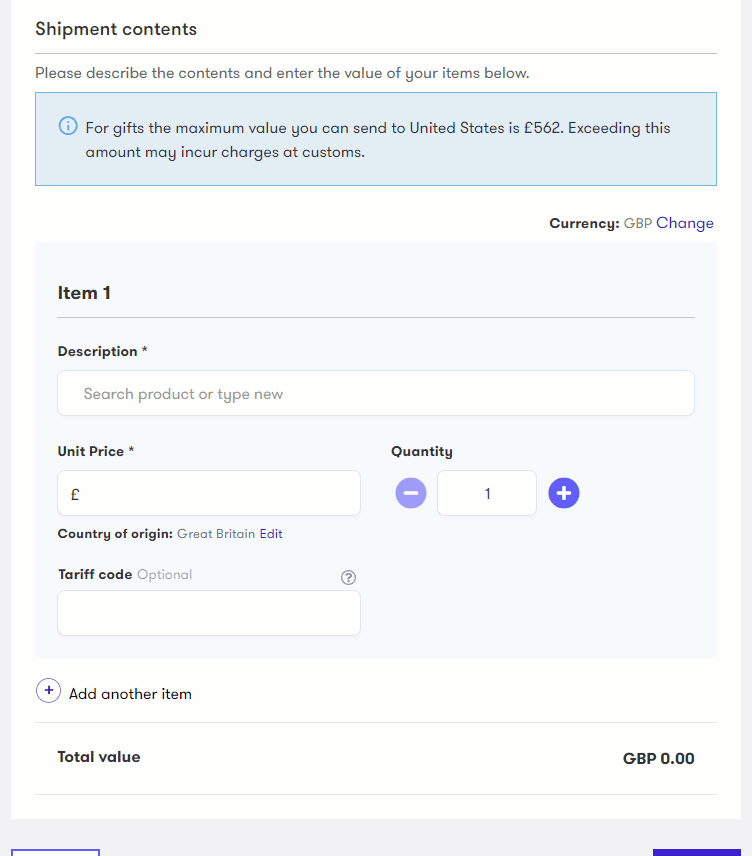Decrease quantity with the minus button
The height and width of the screenshot is (856, 752).
click(x=411, y=493)
